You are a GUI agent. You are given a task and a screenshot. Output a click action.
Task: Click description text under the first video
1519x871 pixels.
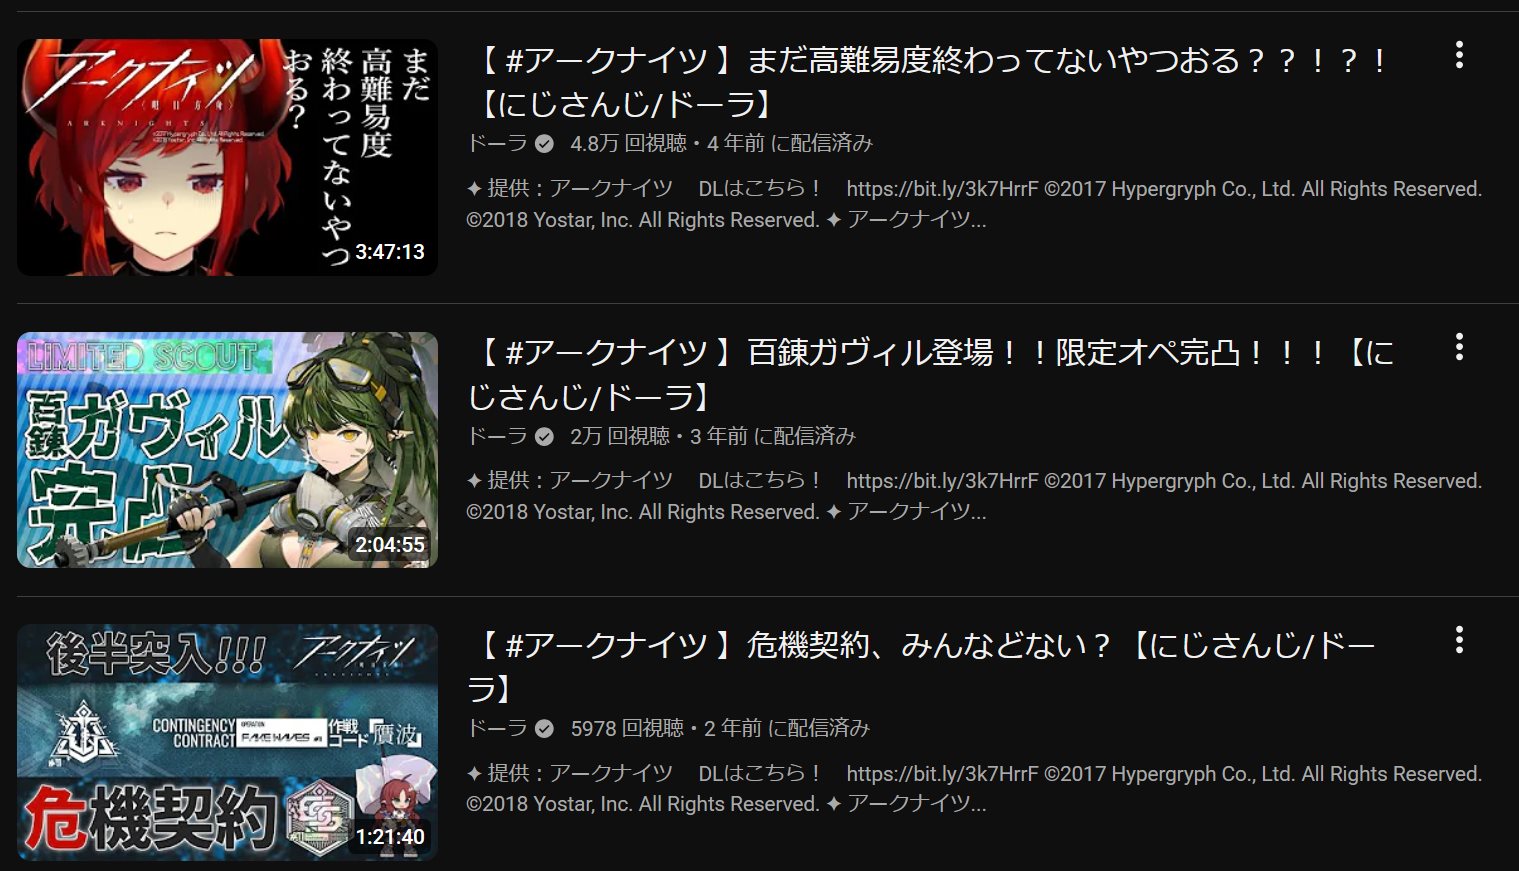(974, 204)
